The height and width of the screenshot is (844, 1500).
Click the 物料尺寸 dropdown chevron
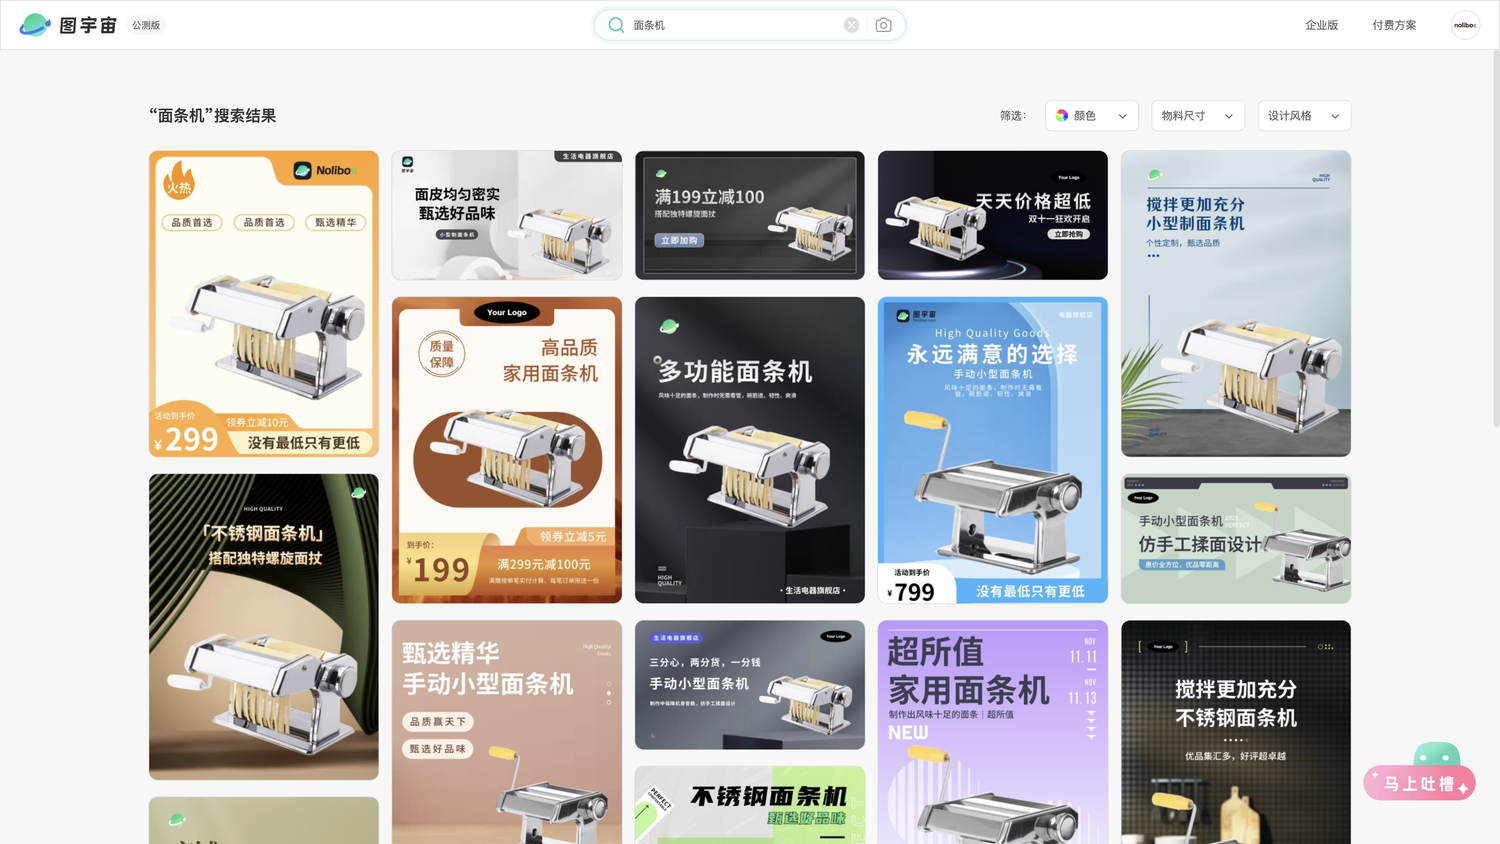point(1229,116)
